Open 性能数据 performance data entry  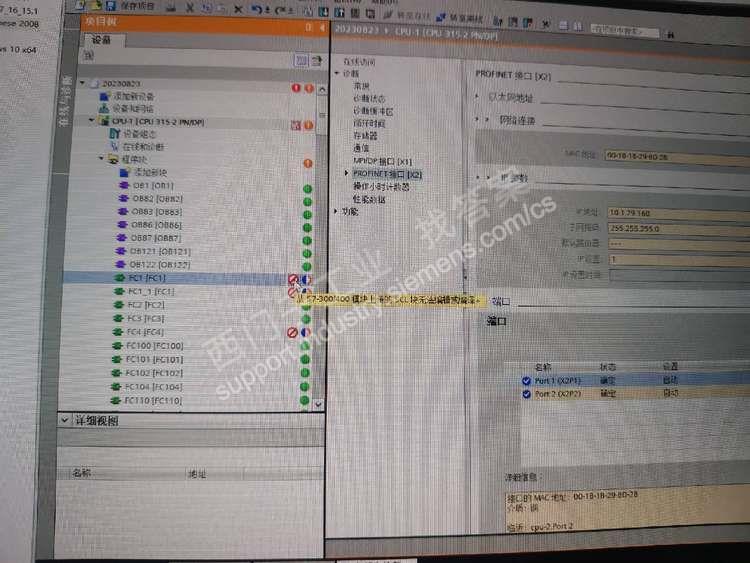(x=369, y=199)
